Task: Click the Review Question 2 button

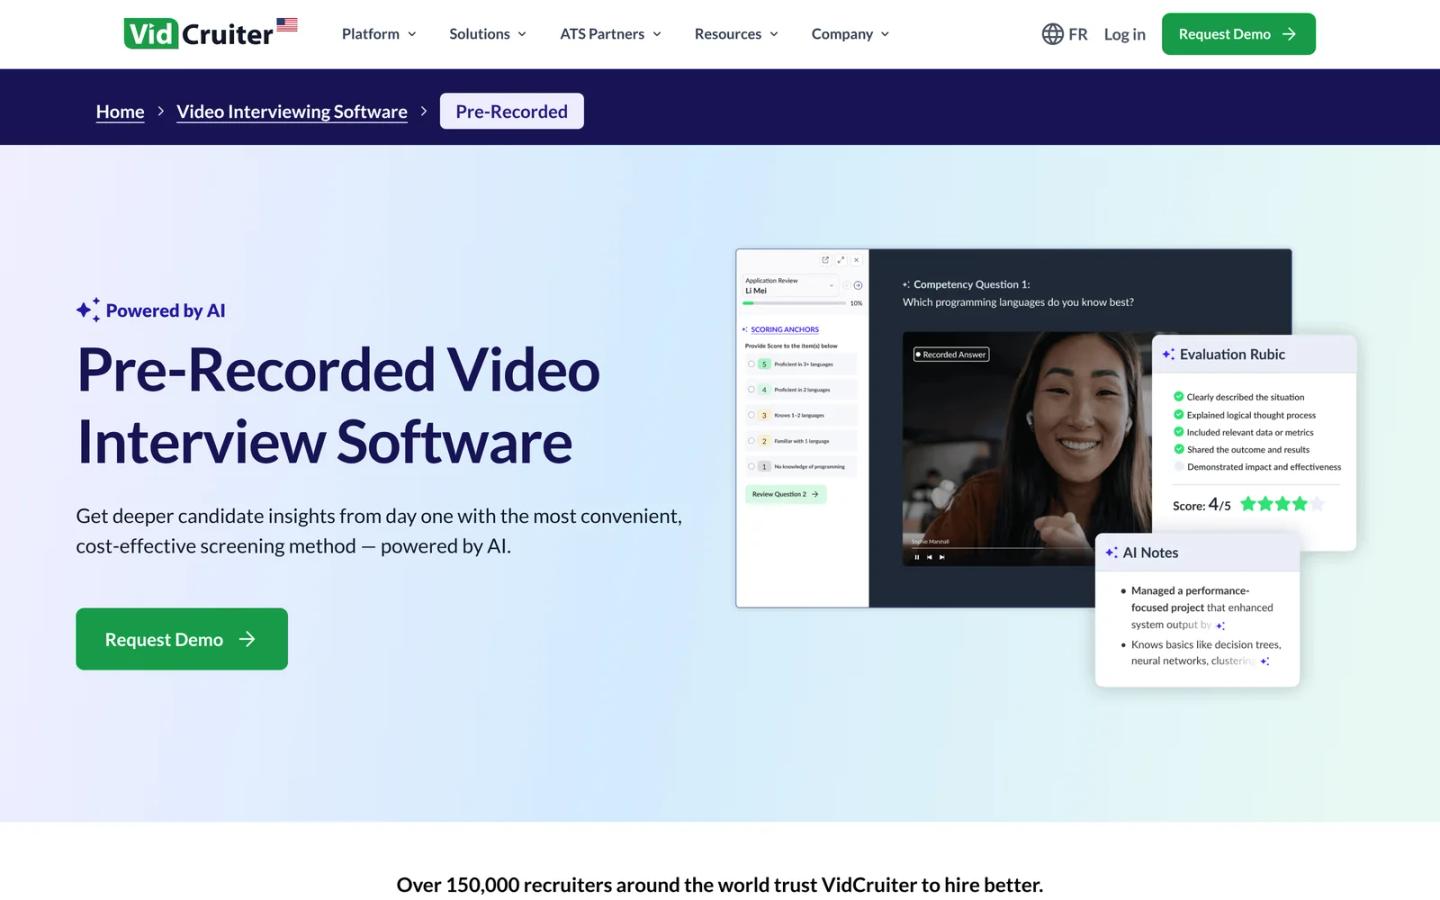Action: coord(786,494)
